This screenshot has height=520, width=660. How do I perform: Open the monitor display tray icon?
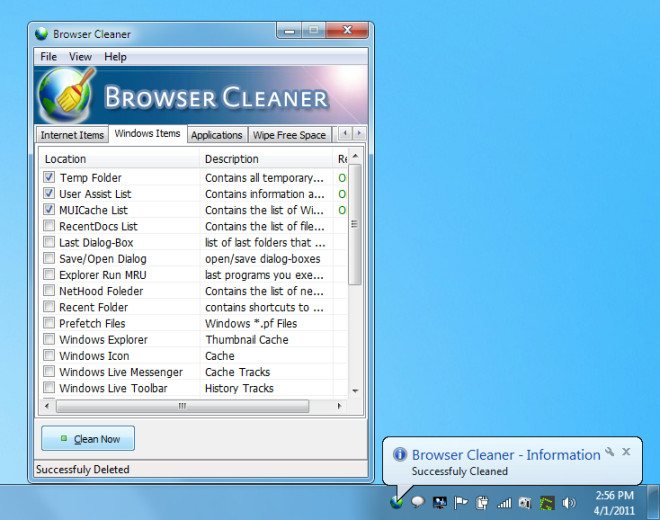pyautogui.click(x=439, y=502)
